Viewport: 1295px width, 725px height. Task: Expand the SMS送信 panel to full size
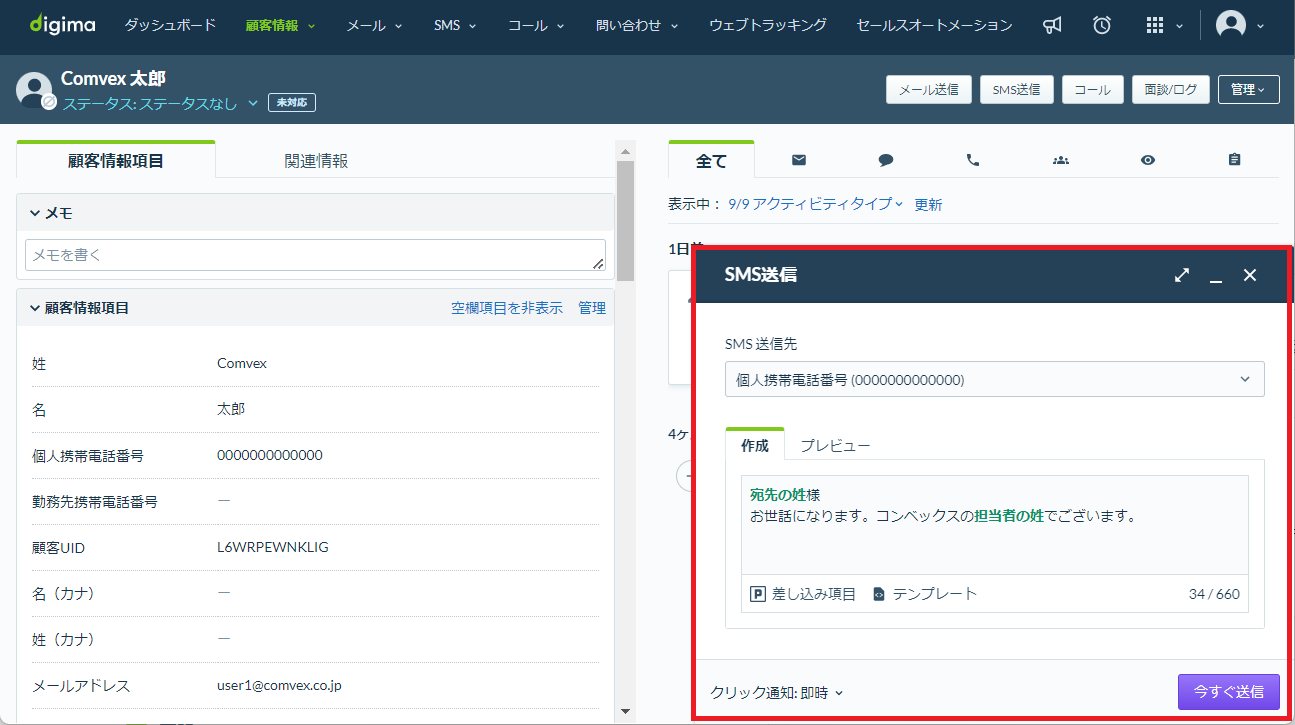(x=1182, y=275)
